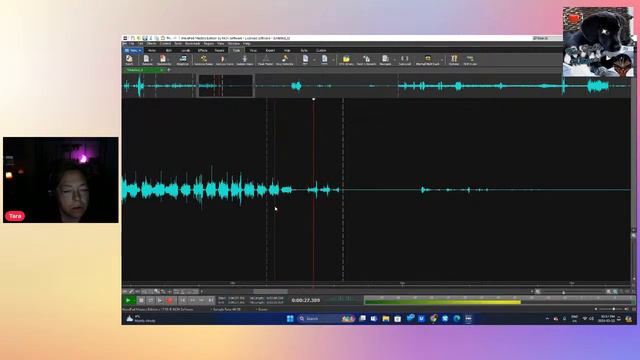Viewport: 640px width, 360px height.
Task: Switch to the Levels ribbon tab
Action: tap(186, 51)
